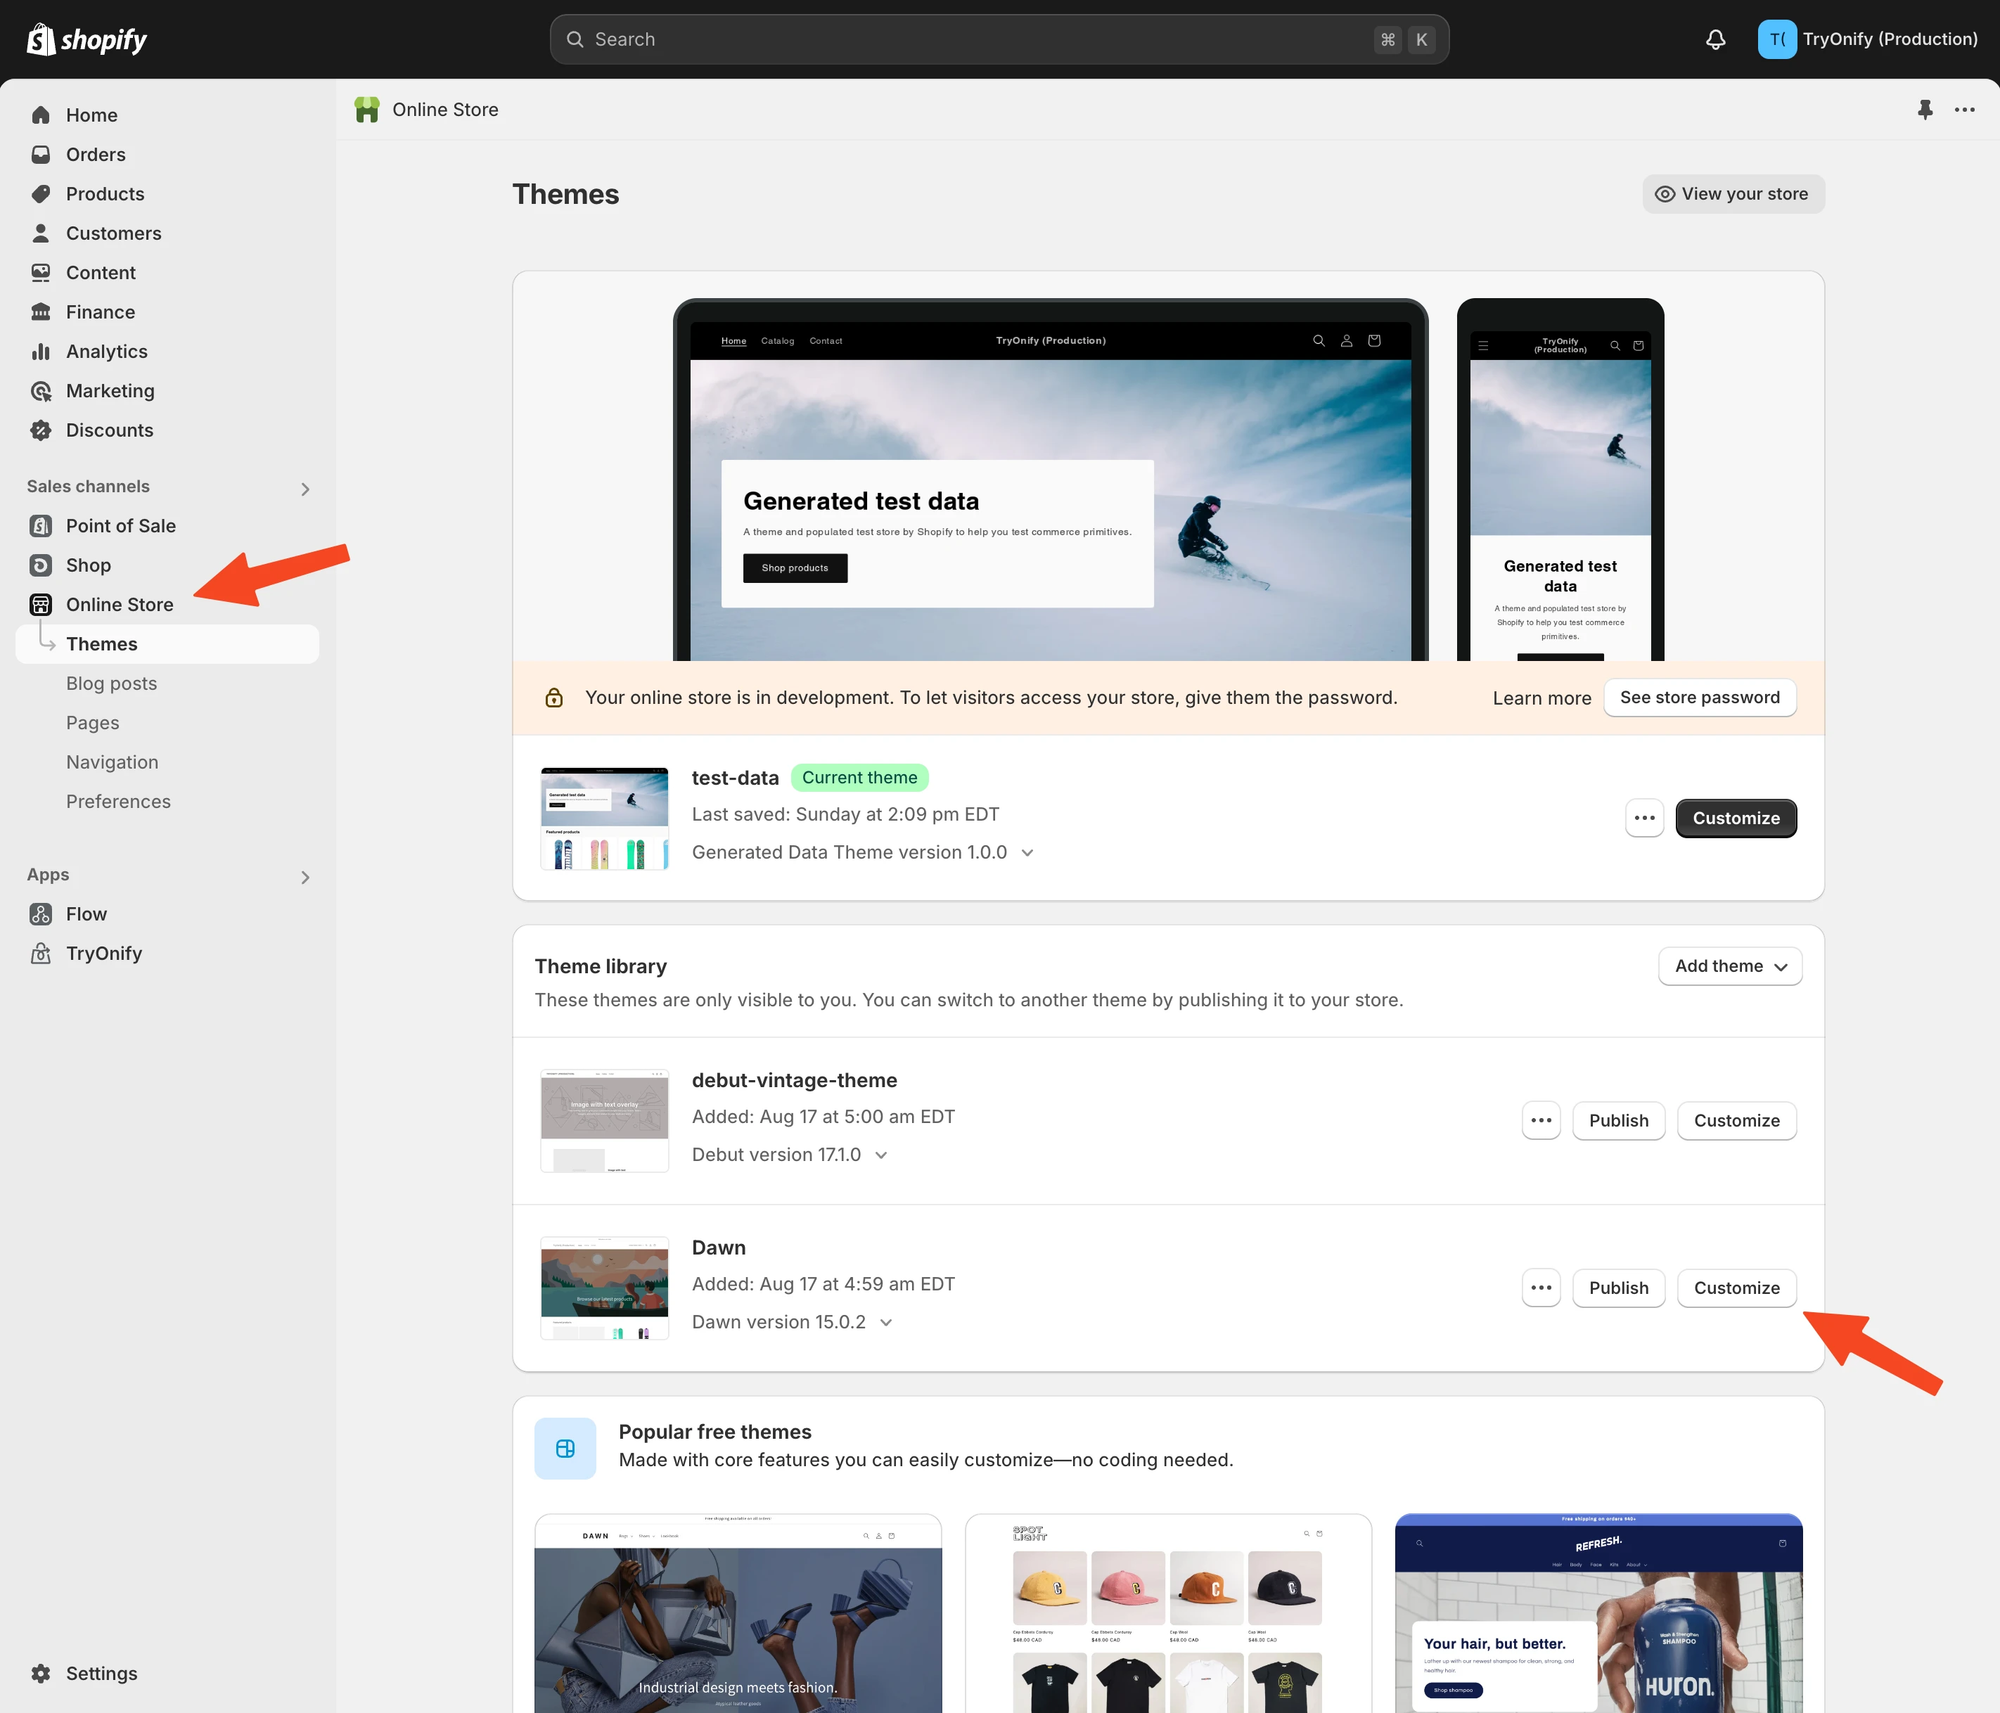The width and height of the screenshot is (2000, 1713).
Task: Open the Themes sidebar item
Action: [x=167, y=644]
